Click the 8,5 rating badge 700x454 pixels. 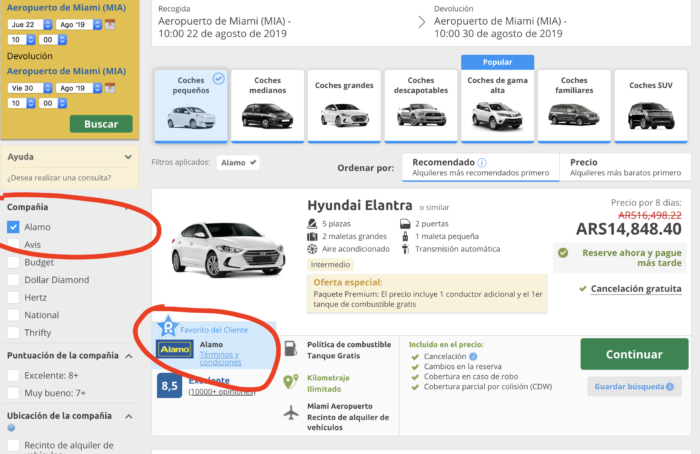(x=169, y=386)
